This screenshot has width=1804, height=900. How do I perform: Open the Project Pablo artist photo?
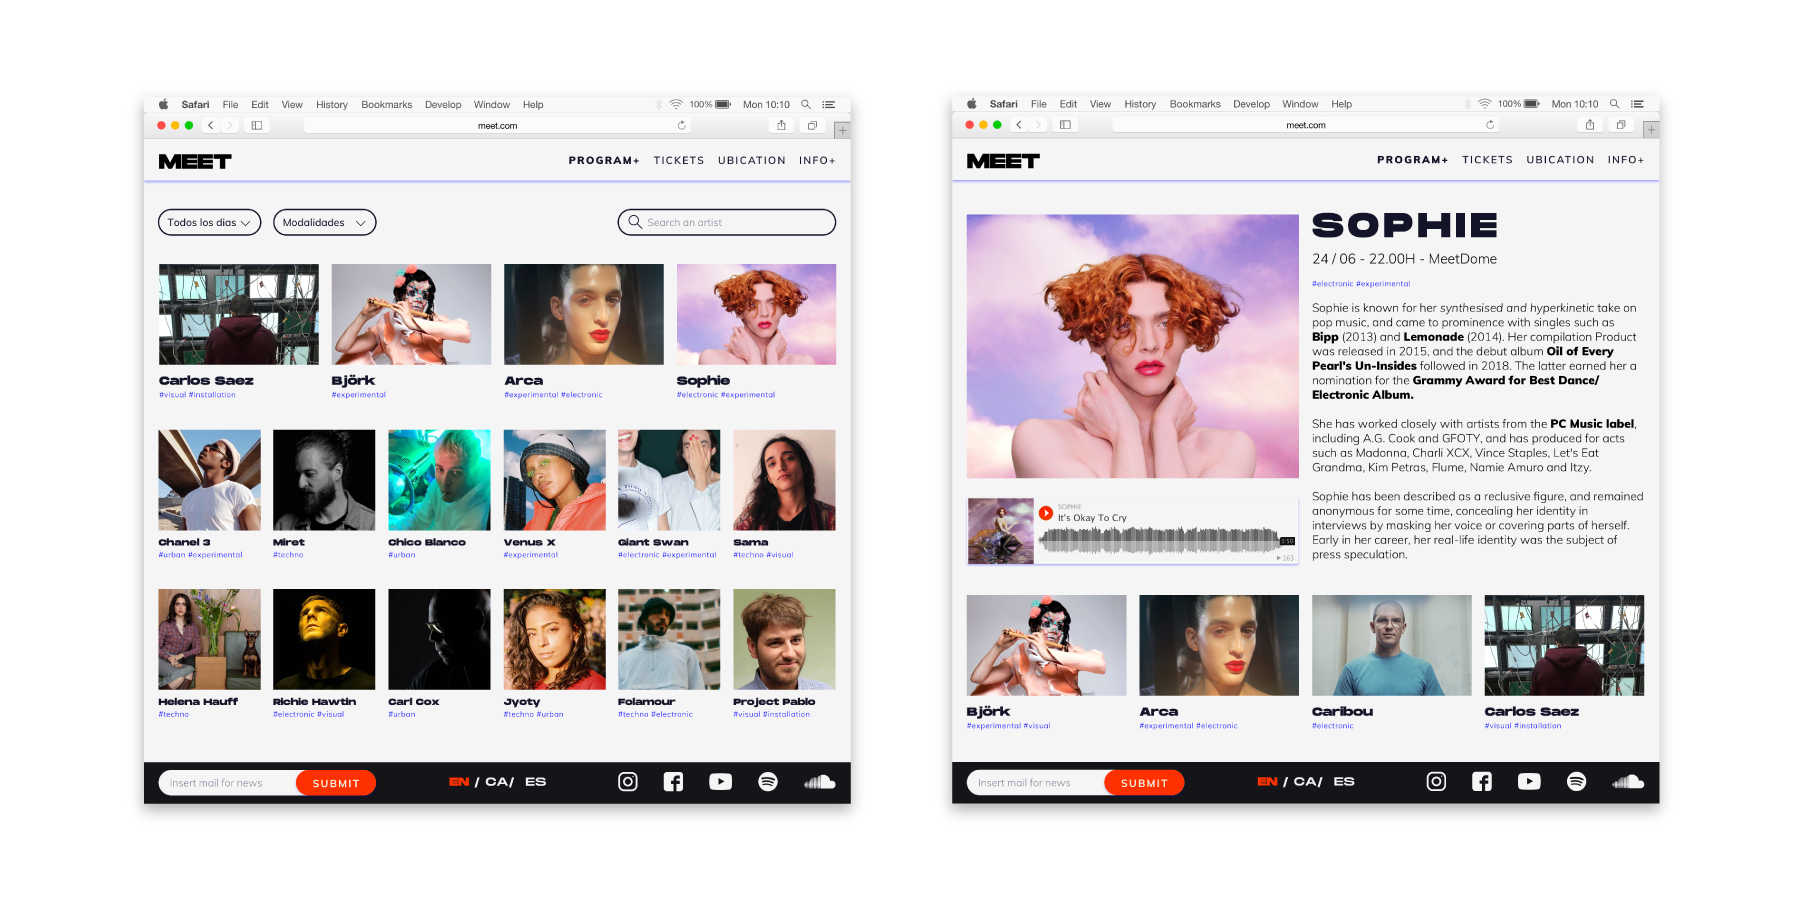[x=784, y=639]
